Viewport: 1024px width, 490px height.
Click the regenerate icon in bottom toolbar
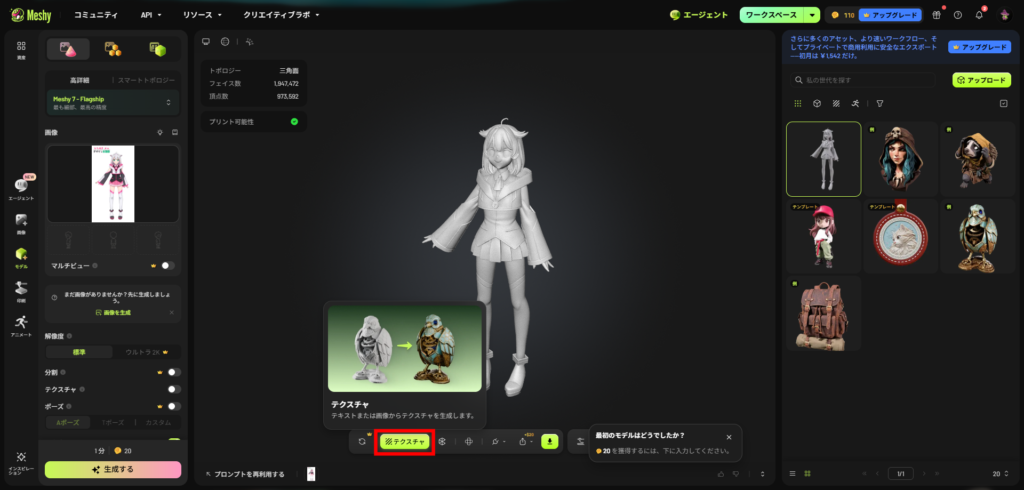point(362,442)
